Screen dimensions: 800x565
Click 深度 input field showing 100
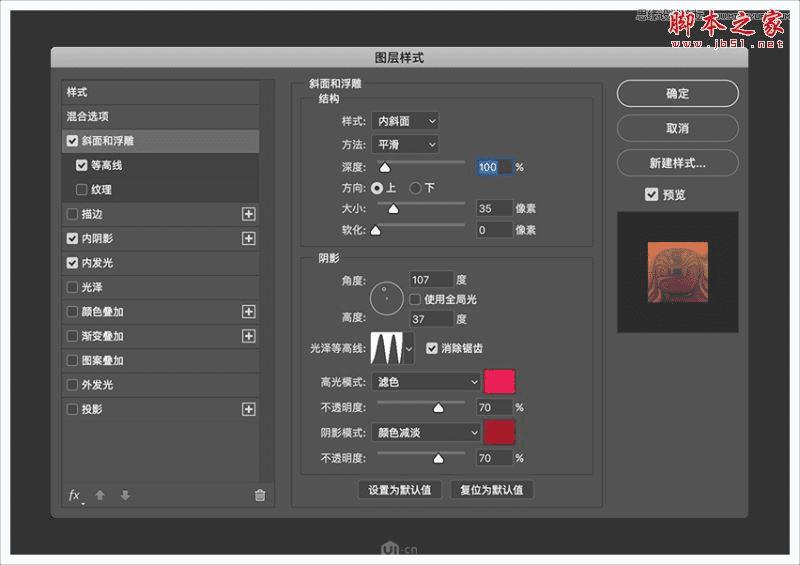click(x=494, y=167)
